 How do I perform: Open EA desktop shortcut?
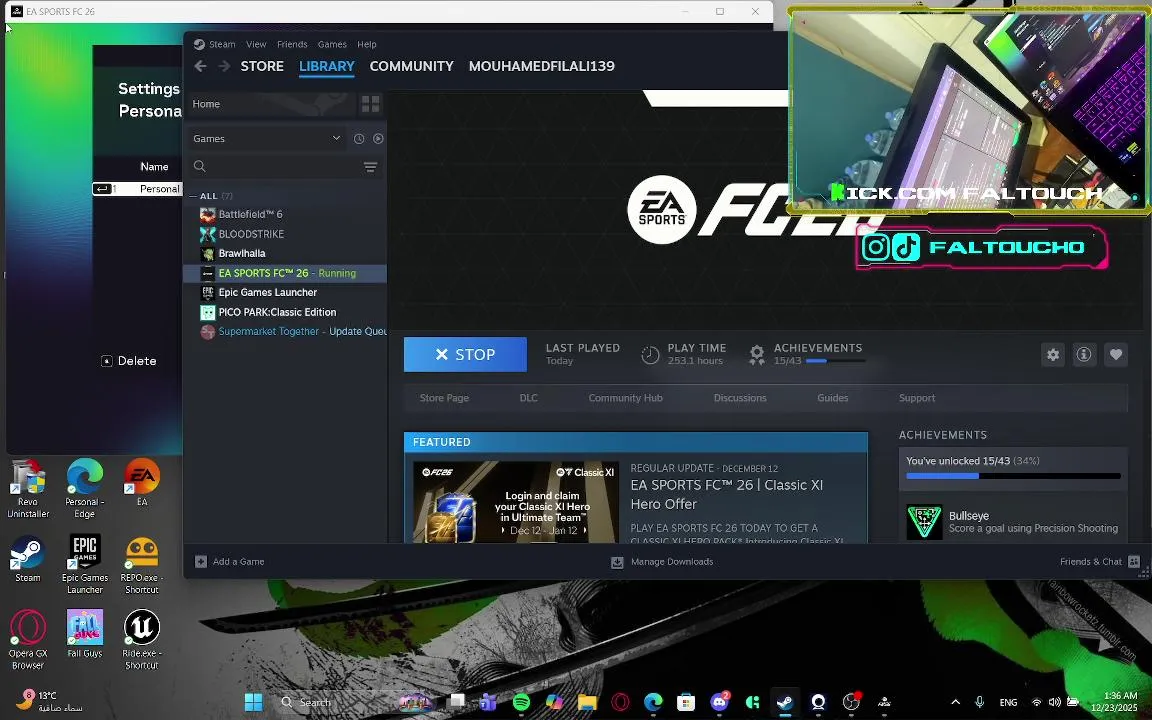click(x=142, y=483)
